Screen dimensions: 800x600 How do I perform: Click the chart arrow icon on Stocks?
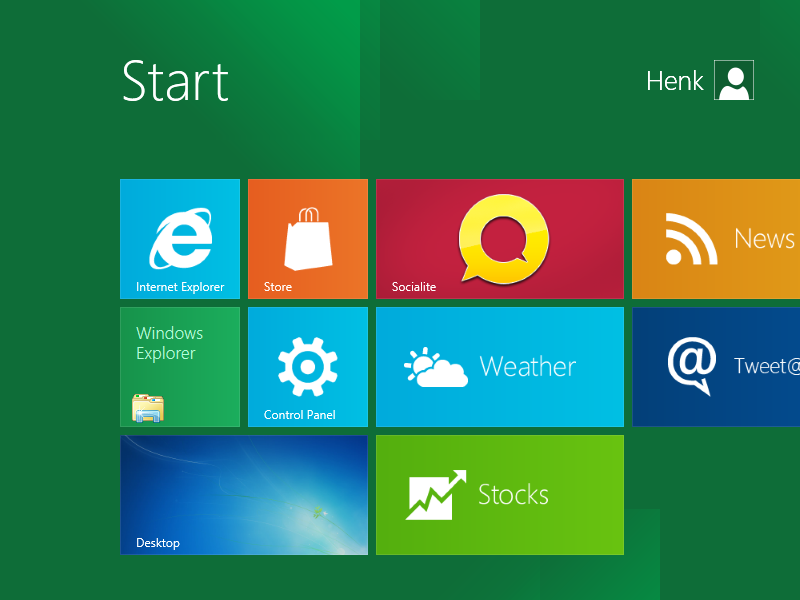click(x=434, y=493)
